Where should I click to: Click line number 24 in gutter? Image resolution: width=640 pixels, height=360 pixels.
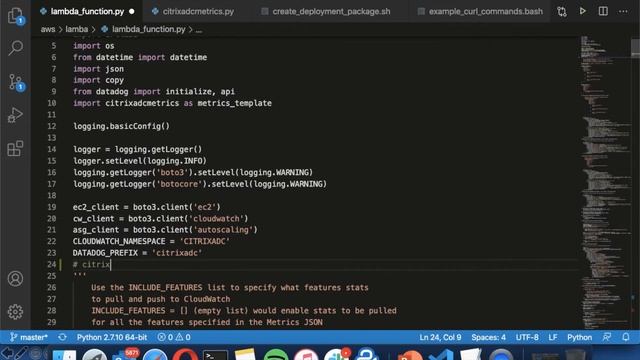pos(51,264)
